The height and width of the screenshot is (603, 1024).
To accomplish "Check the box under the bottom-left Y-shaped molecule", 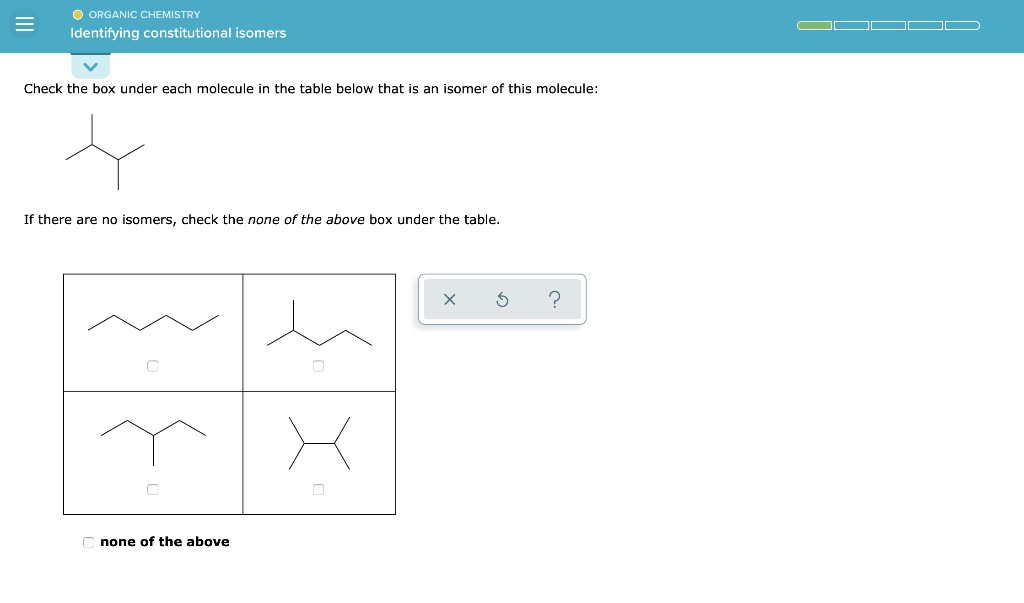I will tap(152, 489).
